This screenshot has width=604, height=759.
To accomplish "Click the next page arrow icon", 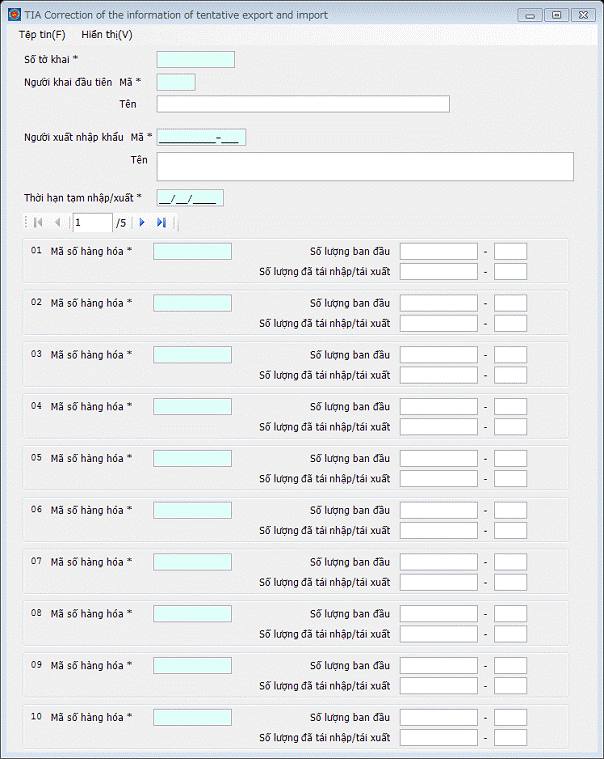I will point(142,222).
